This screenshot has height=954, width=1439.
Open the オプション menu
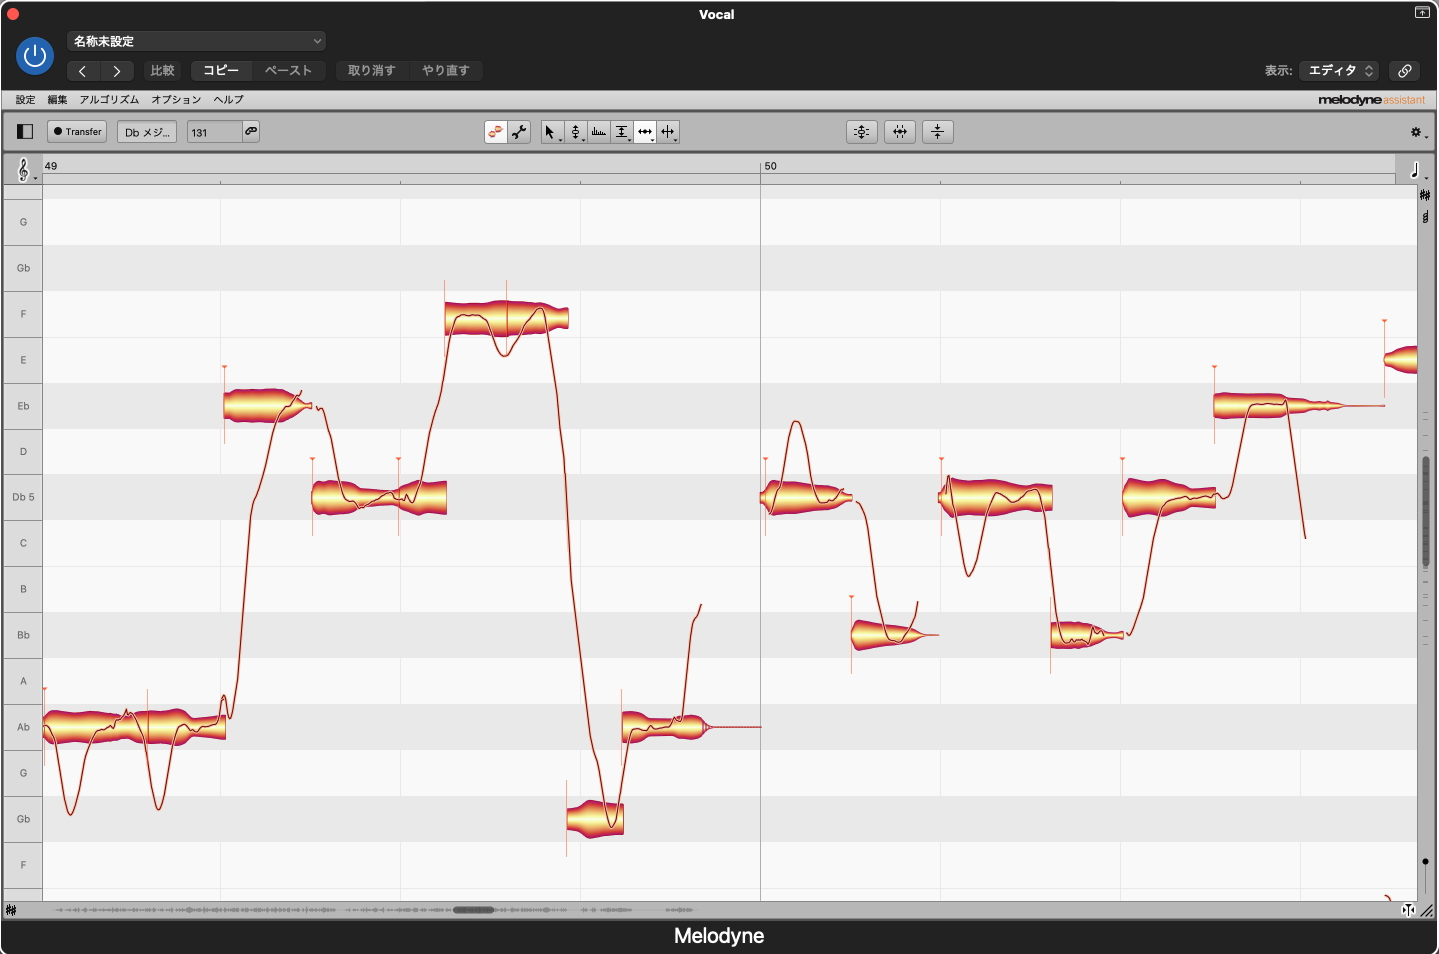click(176, 100)
